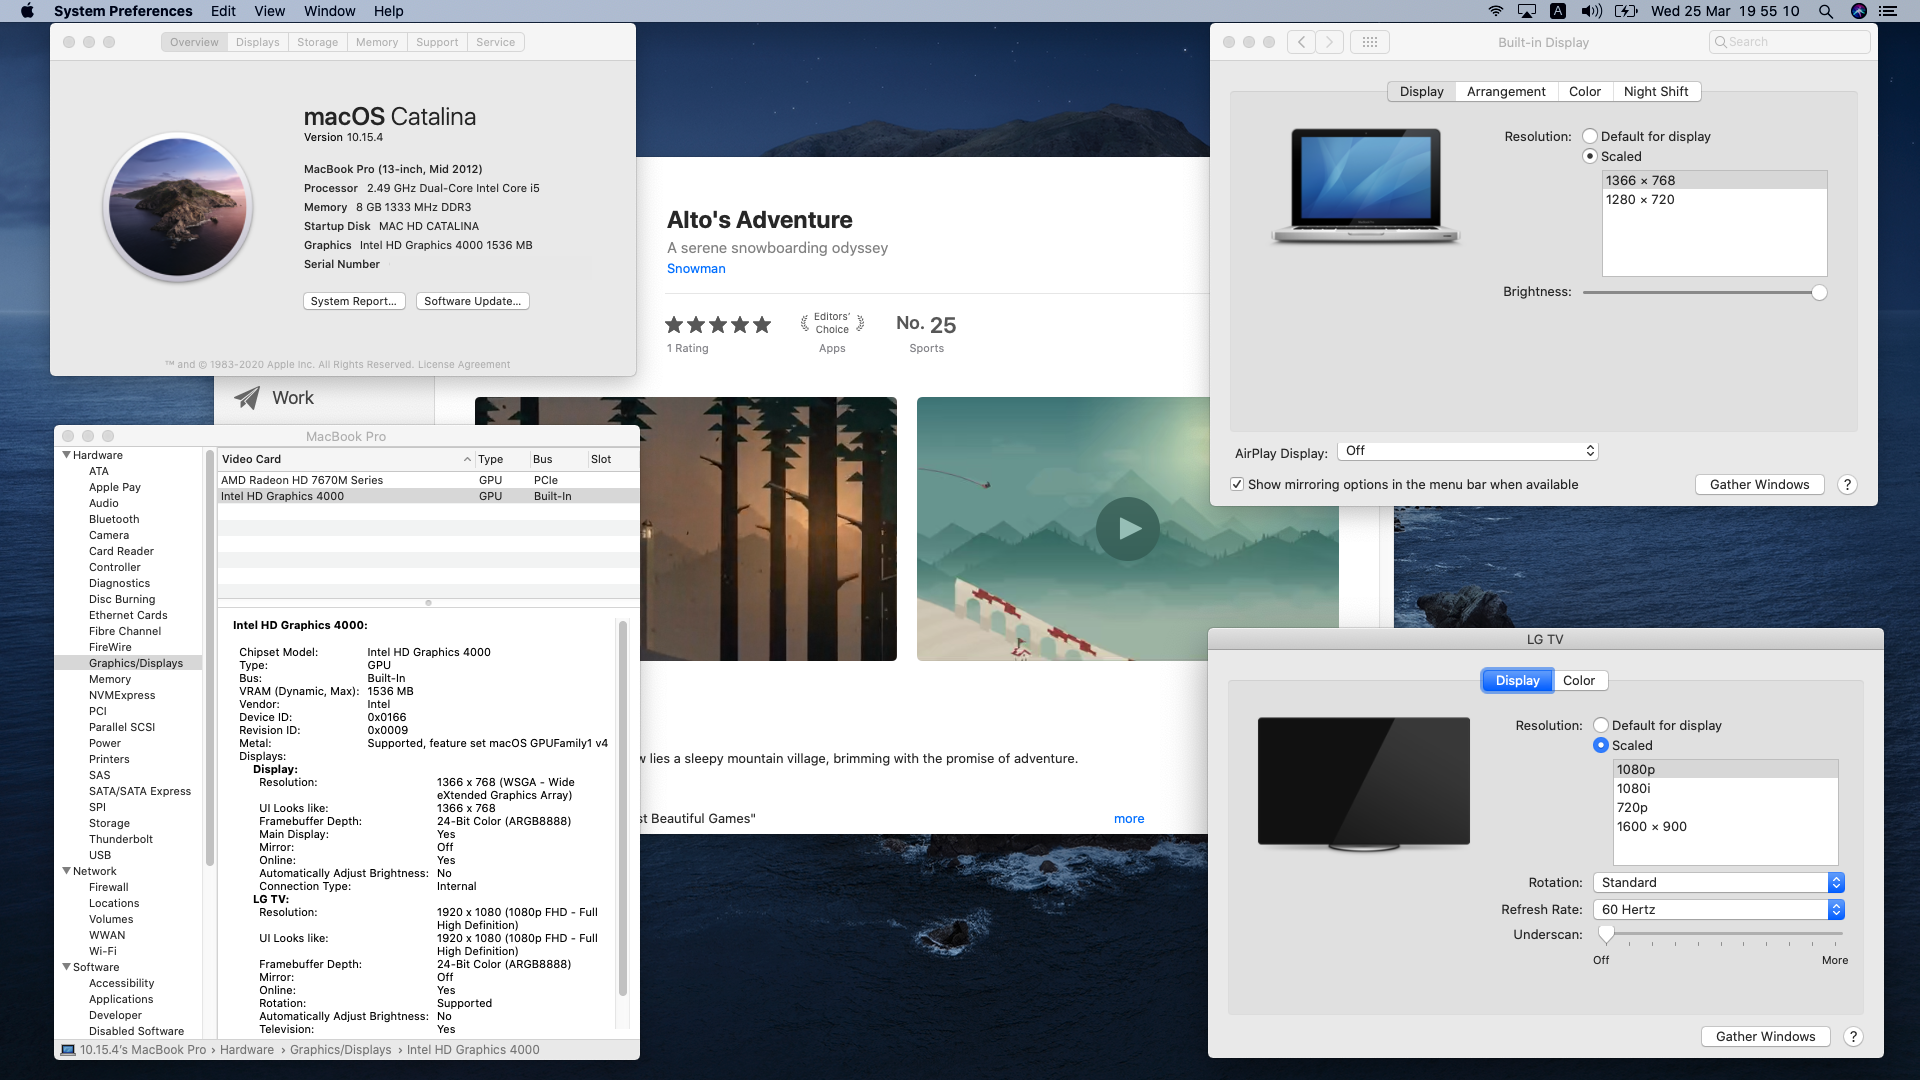
Task: Click the Wi-Fi status icon in menu bar
Action: click(x=1495, y=11)
